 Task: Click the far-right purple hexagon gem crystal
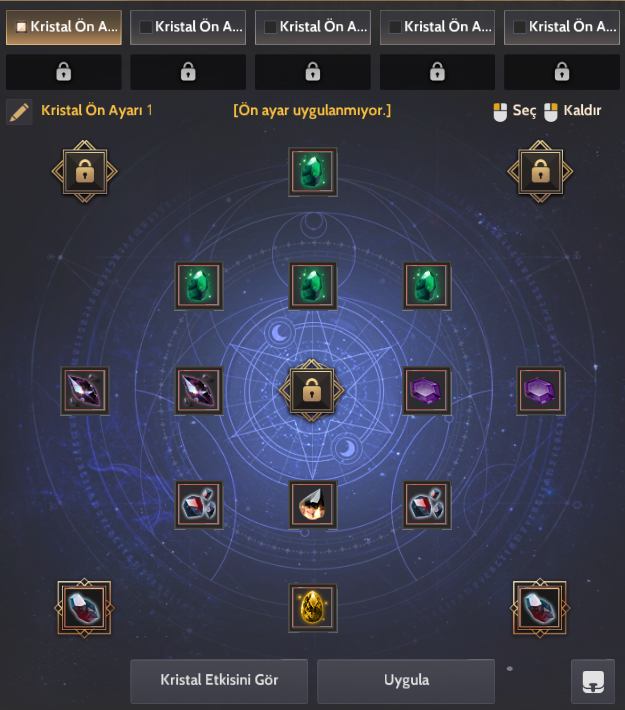point(540,391)
